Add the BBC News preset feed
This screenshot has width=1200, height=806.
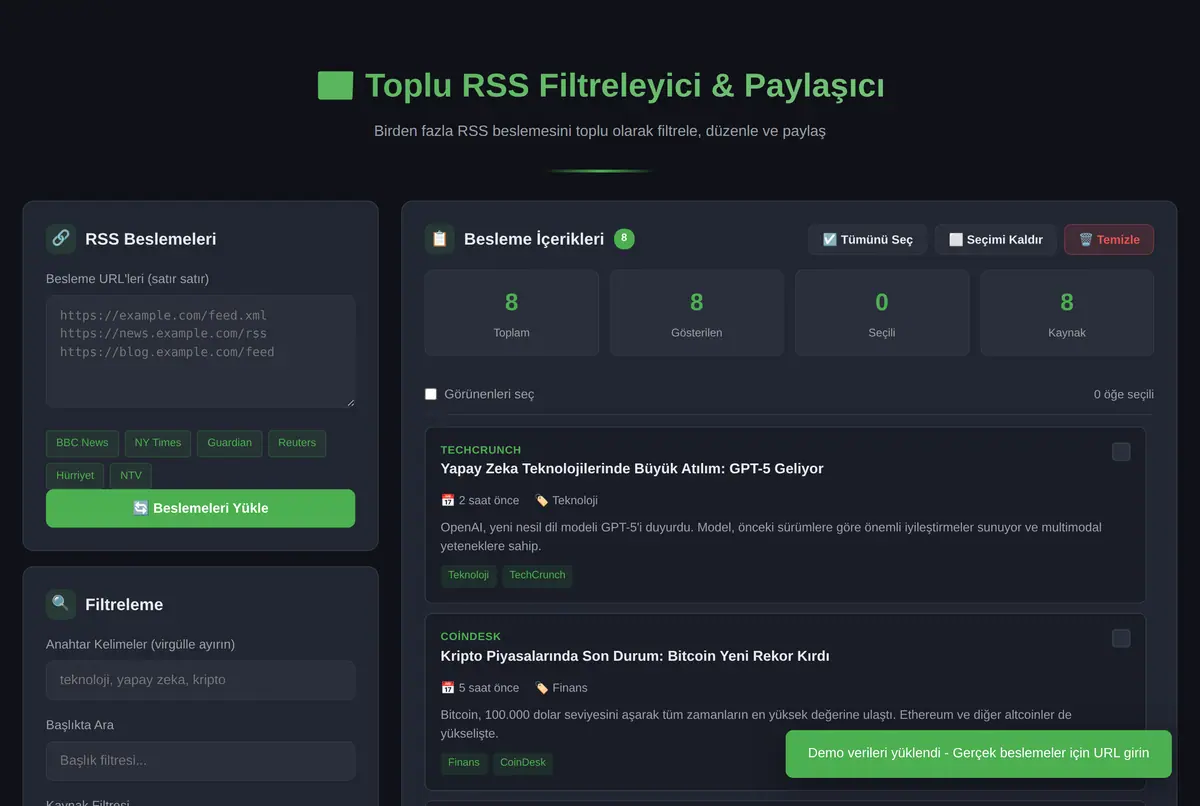pos(82,443)
